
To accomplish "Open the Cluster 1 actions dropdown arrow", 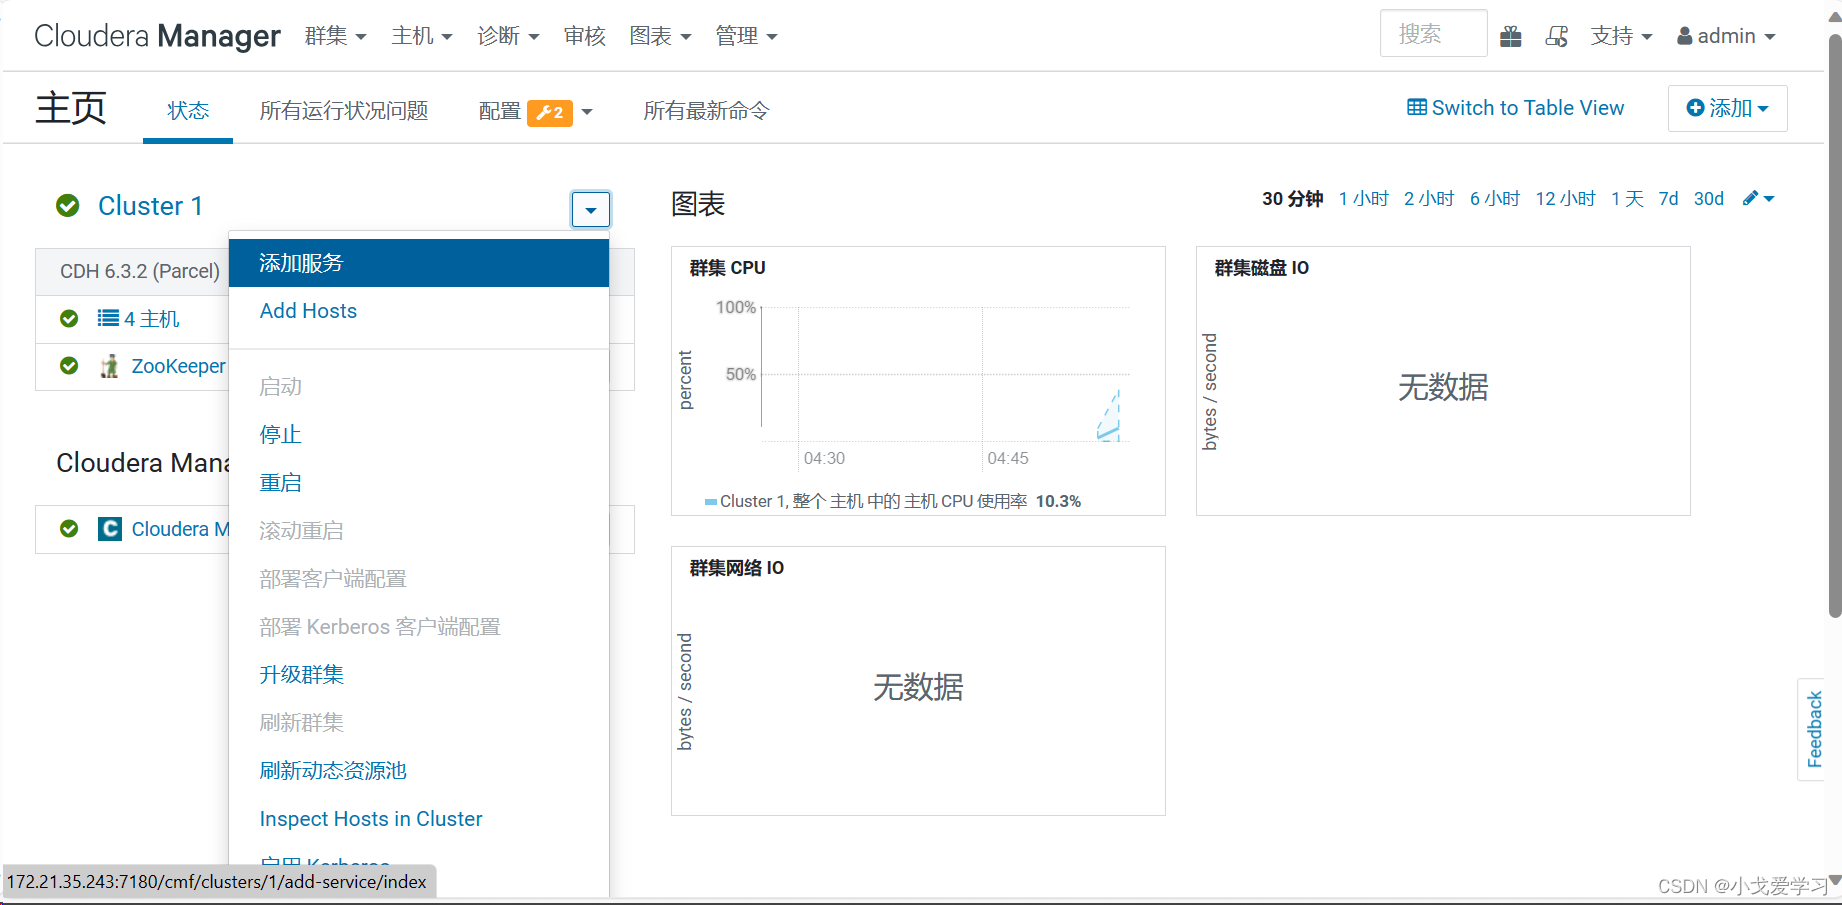I will pyautogui.click(x=591, y=210).
